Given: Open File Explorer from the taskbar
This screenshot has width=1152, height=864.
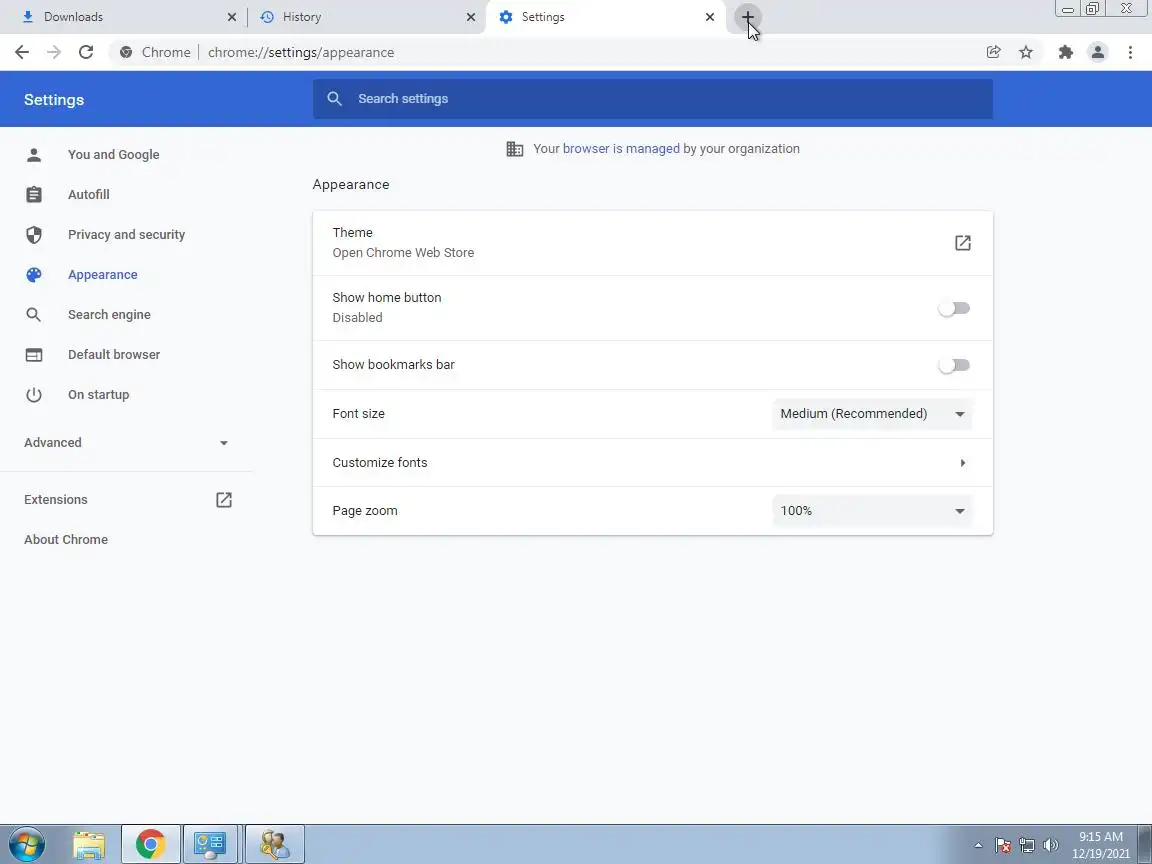Looking at the screenshot, I should tap(89, 845).
